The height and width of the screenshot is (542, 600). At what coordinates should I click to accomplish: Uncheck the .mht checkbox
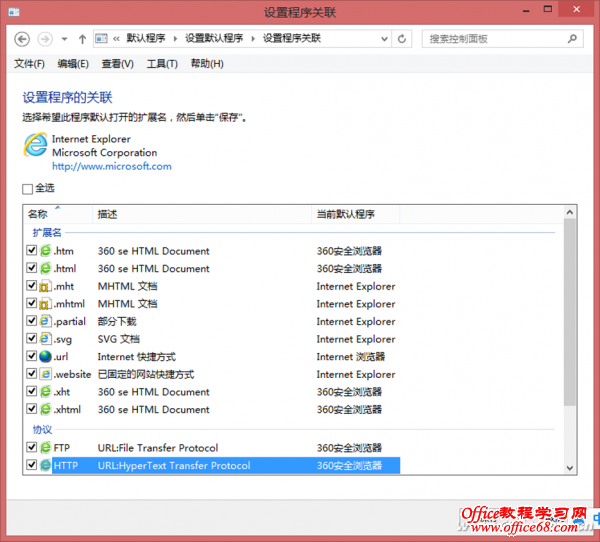pos(32,285)
